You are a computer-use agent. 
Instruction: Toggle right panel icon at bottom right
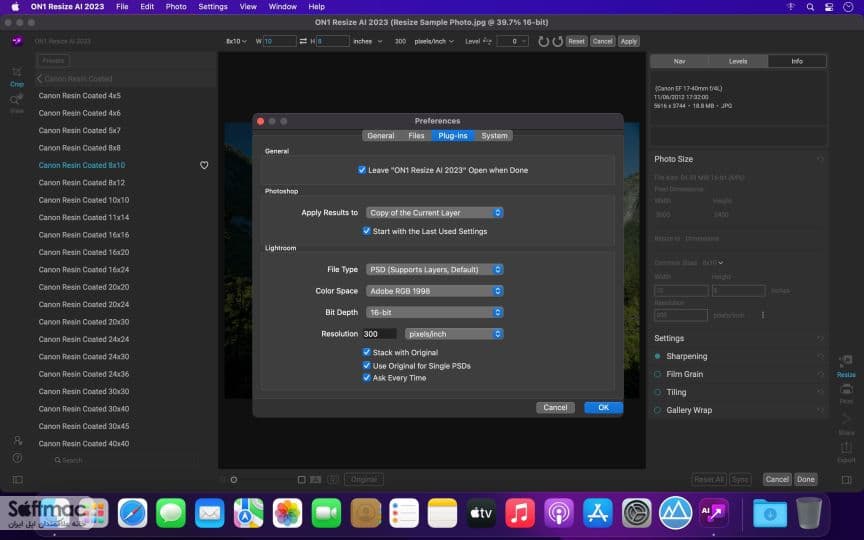(x=847, y=480)
